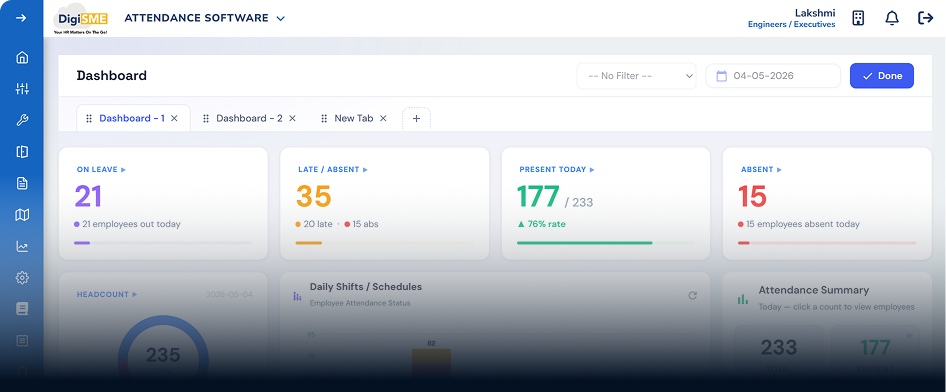Switch to New Tab
This screenshot has width=946, height=392.
pos(354,118)
